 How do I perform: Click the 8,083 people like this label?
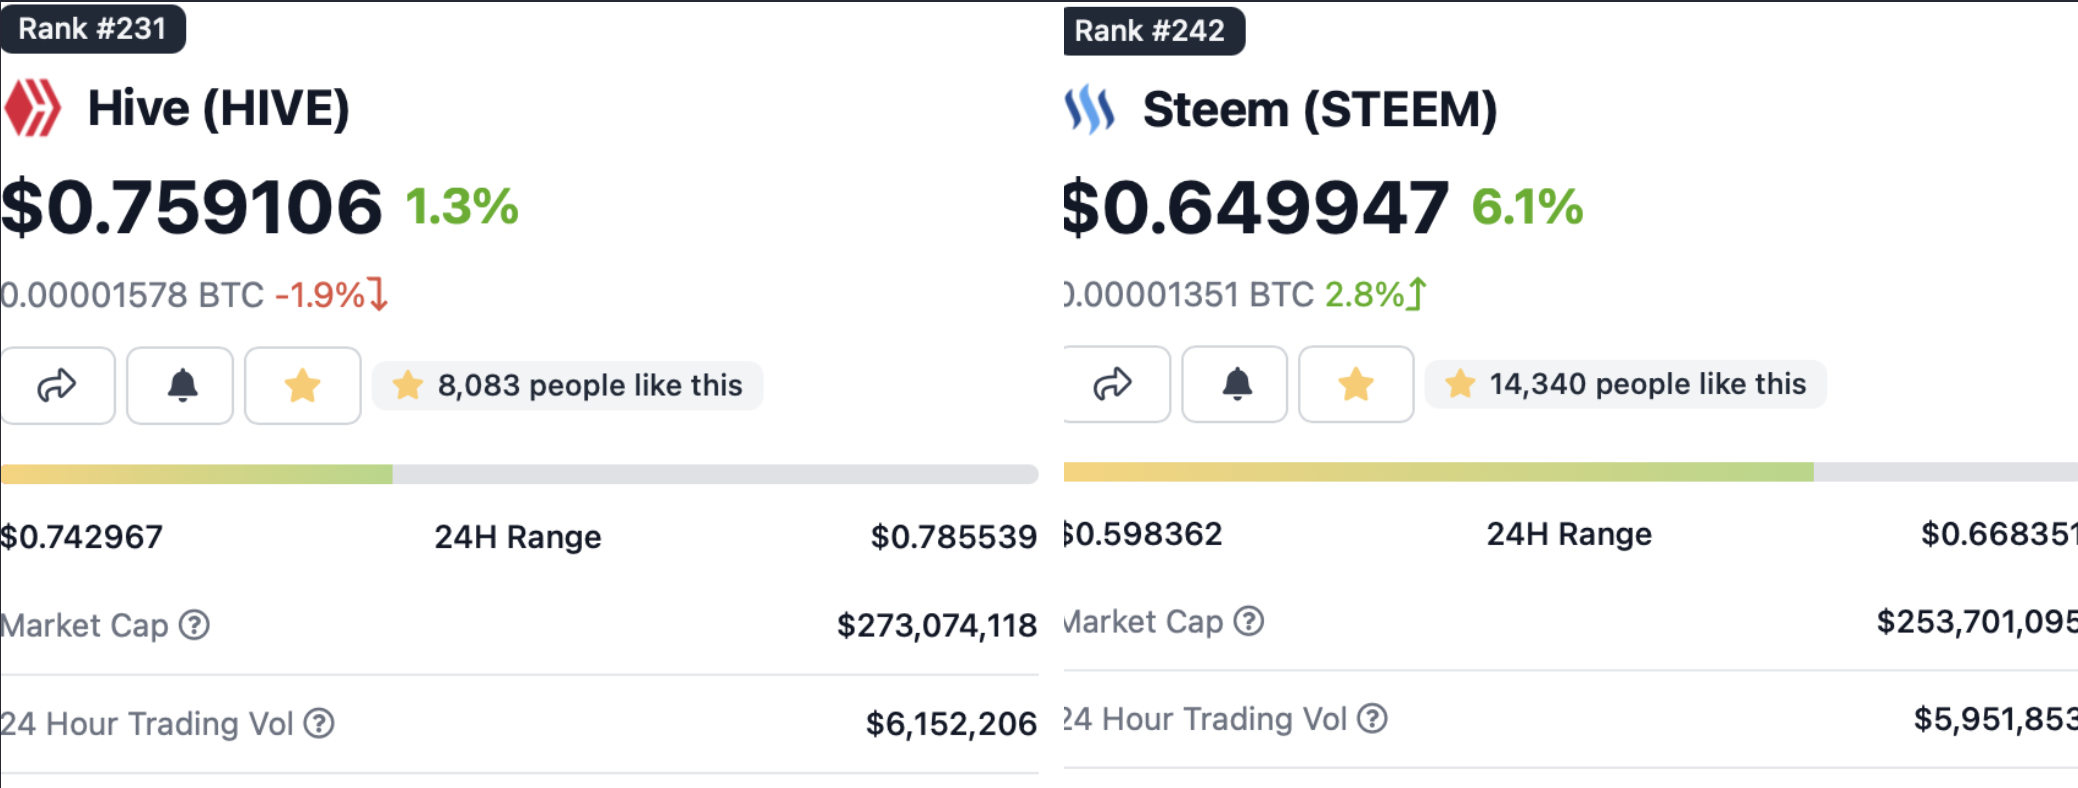pyautogui.click(x=568, y=385)
